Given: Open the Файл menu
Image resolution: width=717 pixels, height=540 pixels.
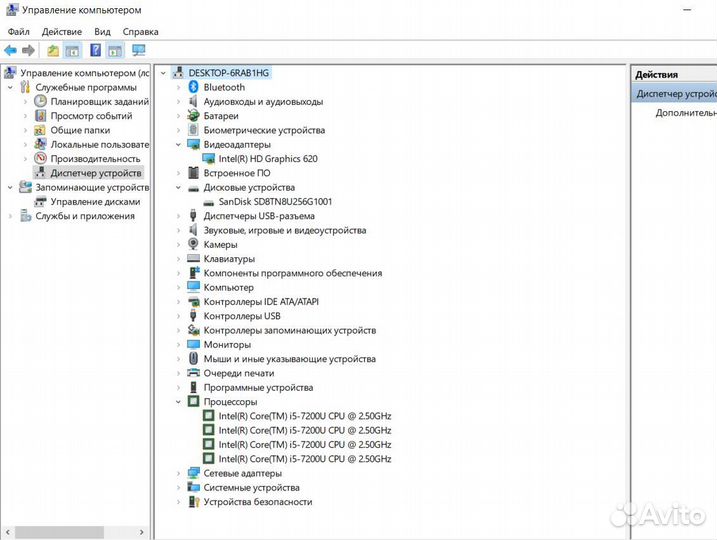Looking at the screenshot, I should coord(19,32).
